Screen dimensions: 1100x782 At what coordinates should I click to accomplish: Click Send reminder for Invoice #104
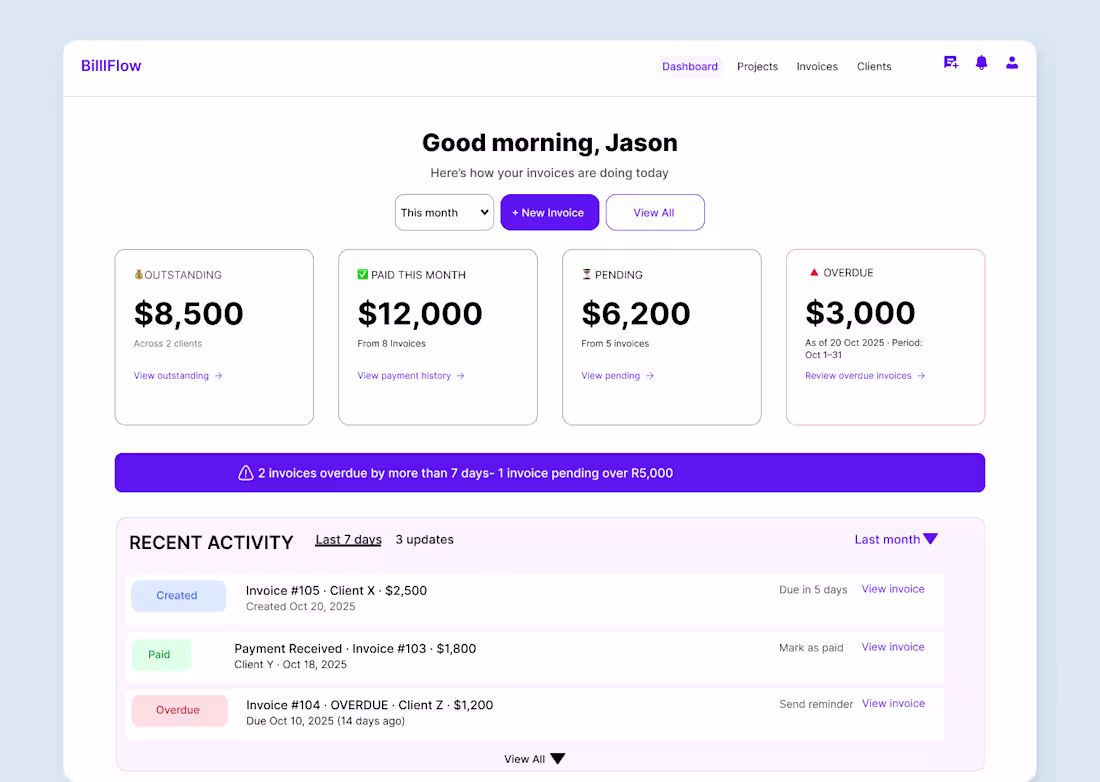coord(816,704)
